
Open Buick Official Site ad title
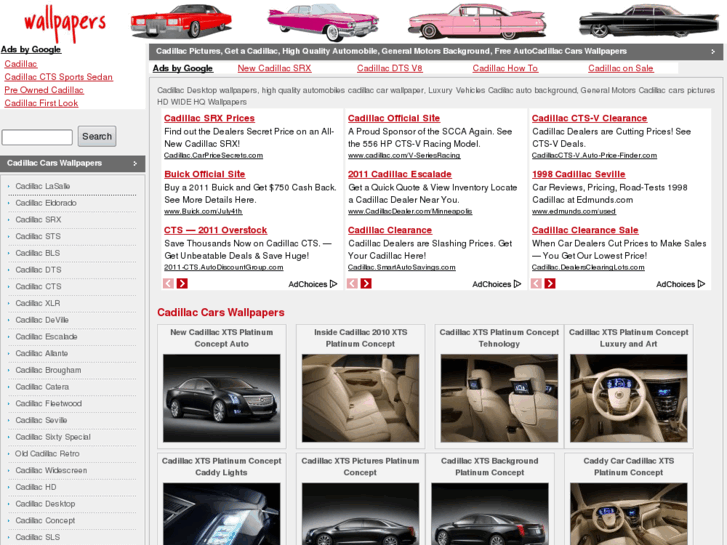point(204,174)
